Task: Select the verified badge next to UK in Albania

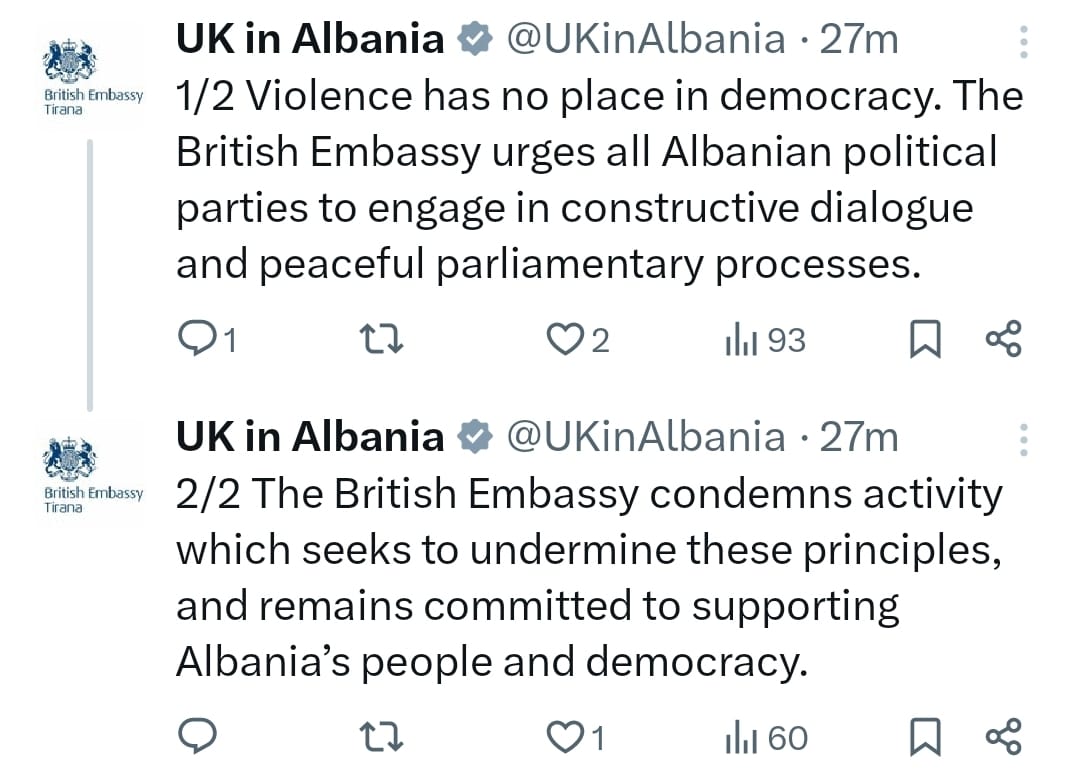Action: click(x=477, y=38)
